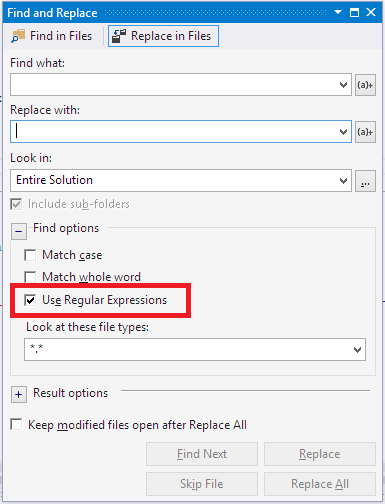
Task: Click the browse ellipsis button next to Look in
Action: [365, 181]
